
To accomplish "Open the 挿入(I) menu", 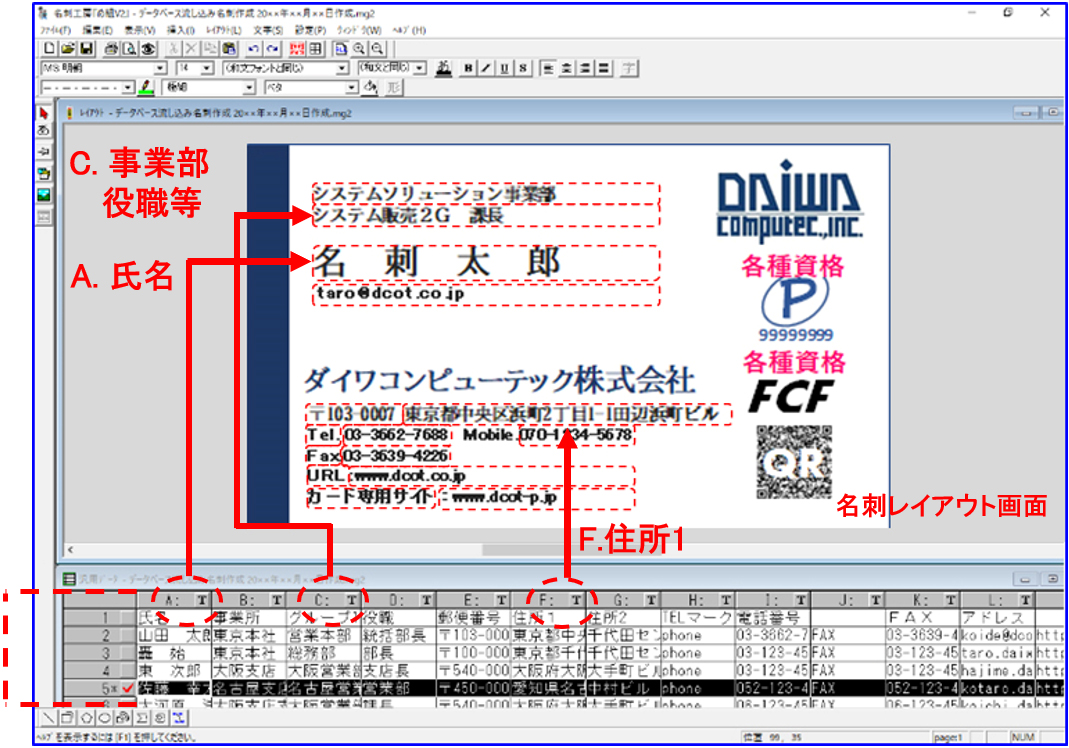I will pyautogui.click(x=181, y=30).
